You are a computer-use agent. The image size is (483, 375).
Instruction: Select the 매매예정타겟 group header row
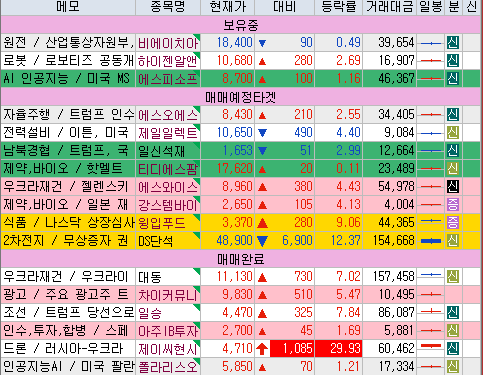(241, 97)
